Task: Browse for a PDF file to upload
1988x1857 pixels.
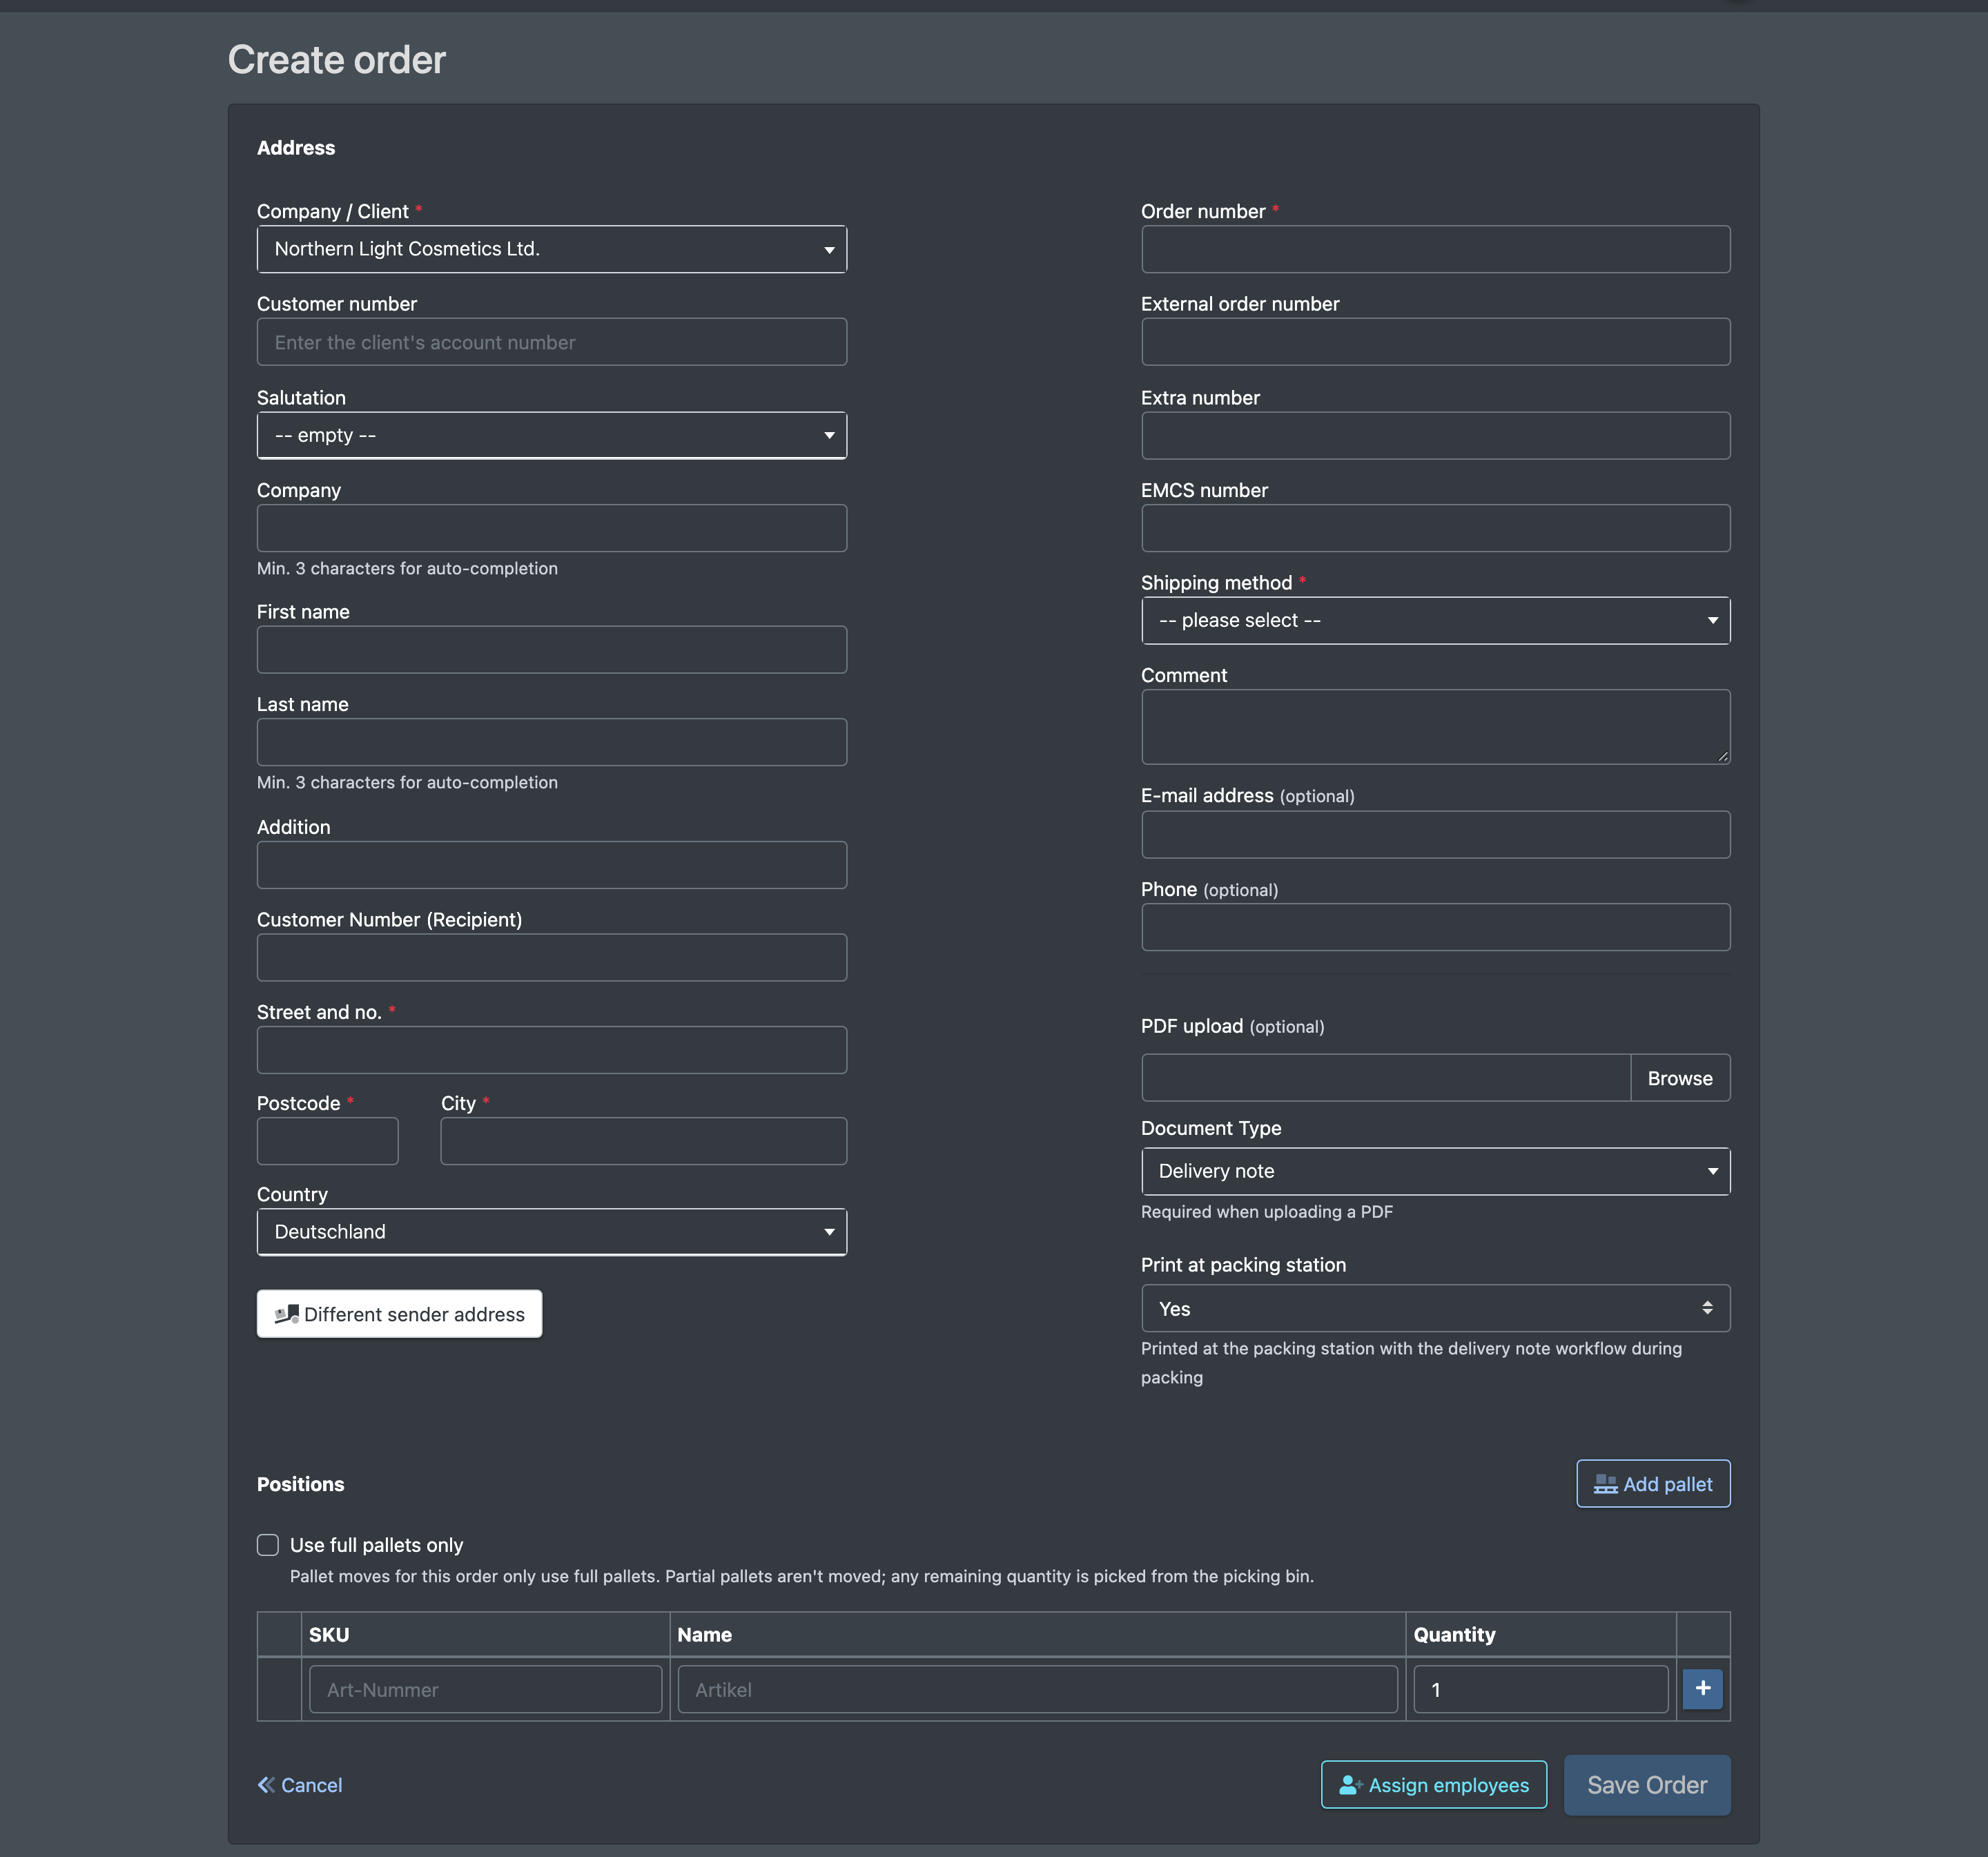Action: [1680, 1078]
